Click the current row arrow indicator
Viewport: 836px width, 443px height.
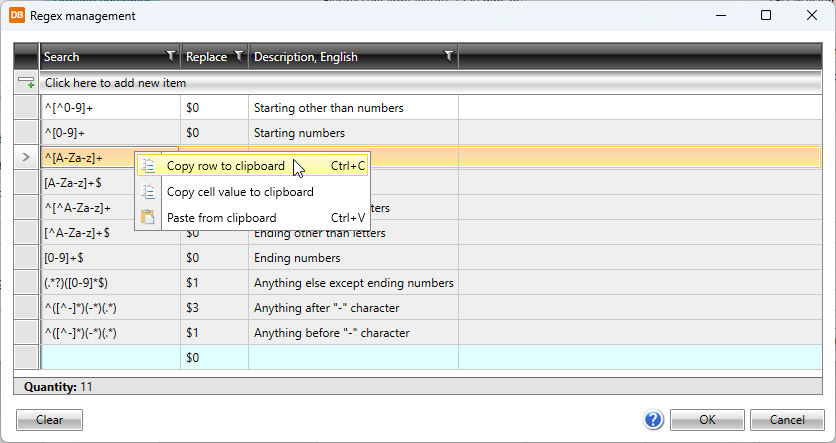point(26,157)
